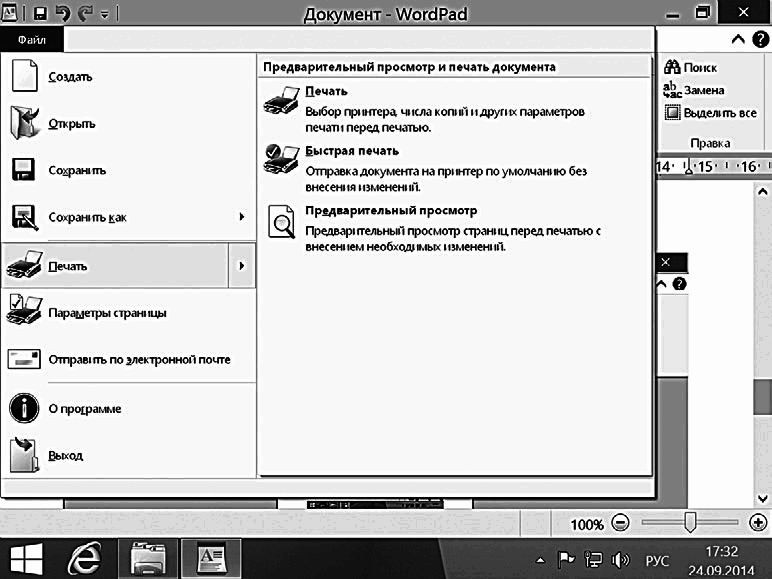Click the Замена replace icon
The height and width of the screenshot is (579, 772).
[x=672, y=90]
